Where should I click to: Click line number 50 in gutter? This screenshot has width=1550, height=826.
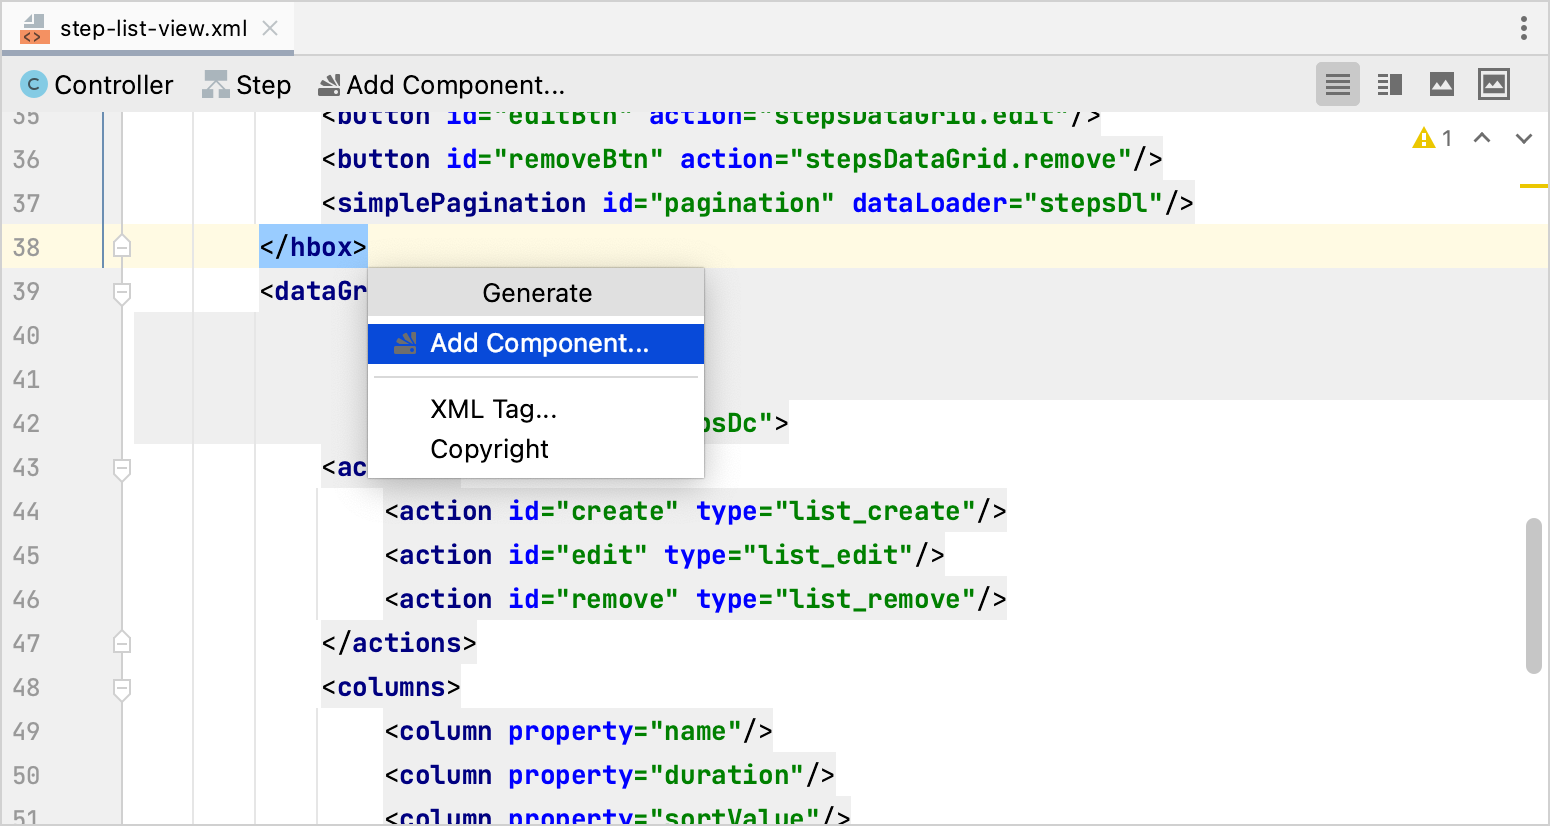(x=26, y=775)
